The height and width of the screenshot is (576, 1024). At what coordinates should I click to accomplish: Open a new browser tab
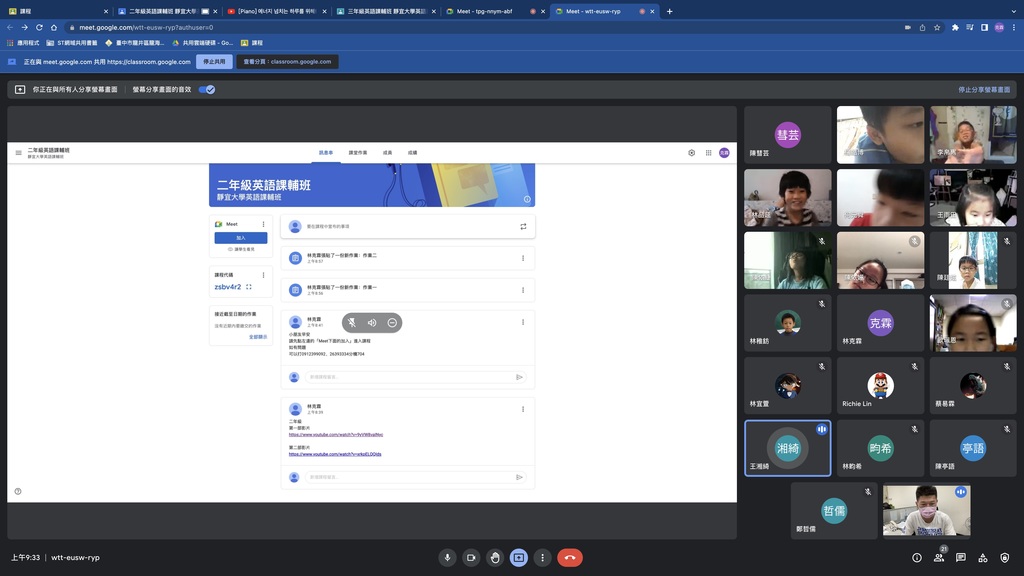pyautogui.click(x=669, y=11)
